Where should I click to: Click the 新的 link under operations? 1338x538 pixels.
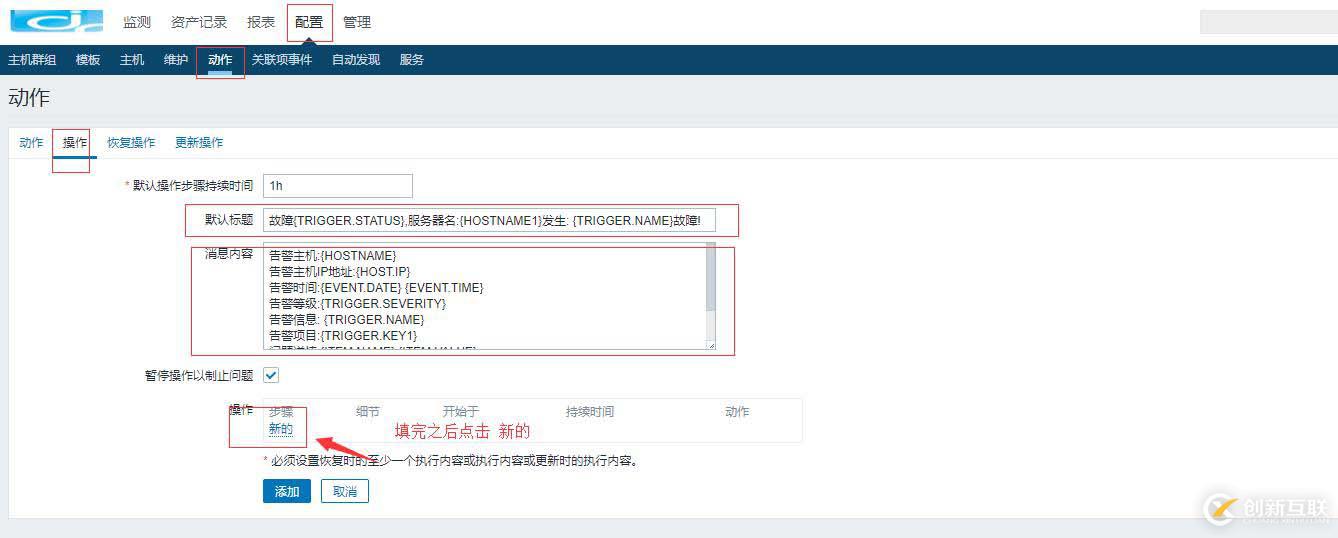(281, 430)
